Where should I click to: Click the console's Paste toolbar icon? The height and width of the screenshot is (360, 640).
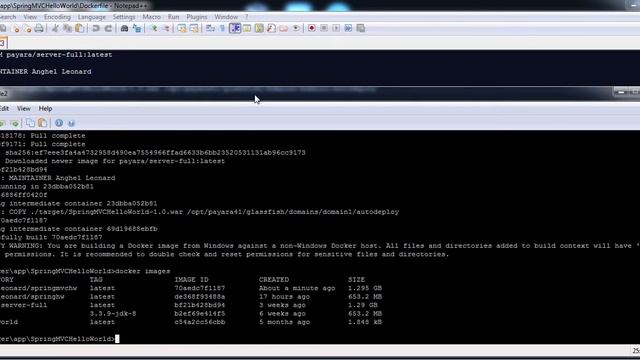click(42, 123)
